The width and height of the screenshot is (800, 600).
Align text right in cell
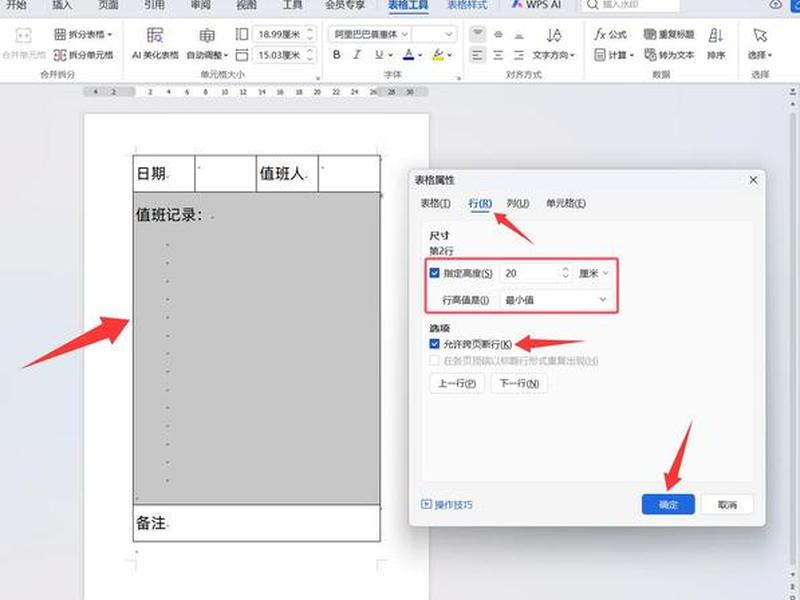(519, 55)
